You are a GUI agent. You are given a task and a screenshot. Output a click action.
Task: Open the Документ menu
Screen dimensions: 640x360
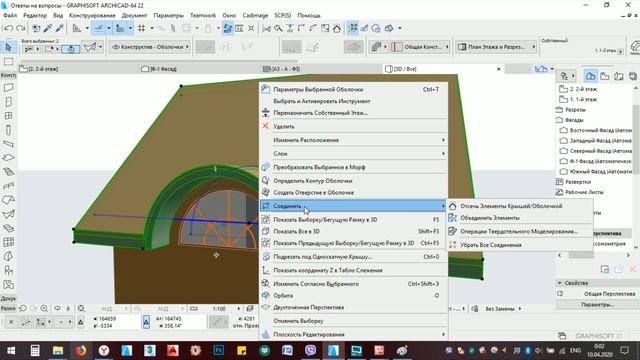134,16
